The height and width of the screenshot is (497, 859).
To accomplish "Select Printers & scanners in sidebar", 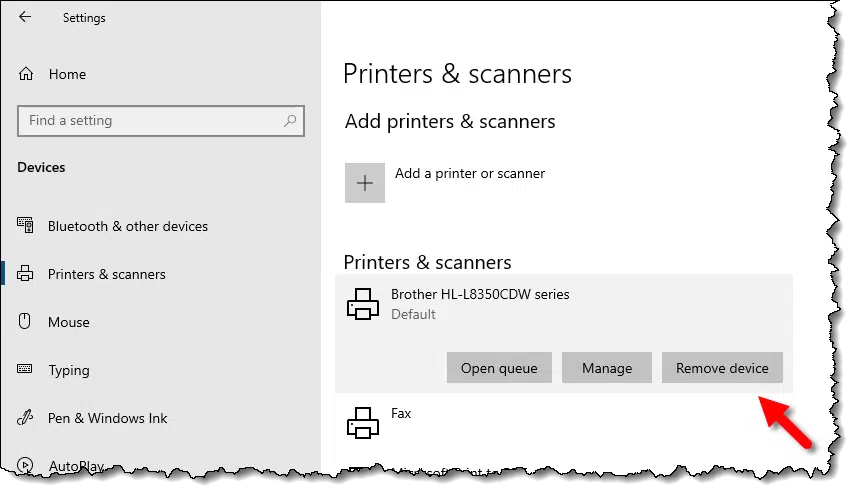I will pos(106,274).
